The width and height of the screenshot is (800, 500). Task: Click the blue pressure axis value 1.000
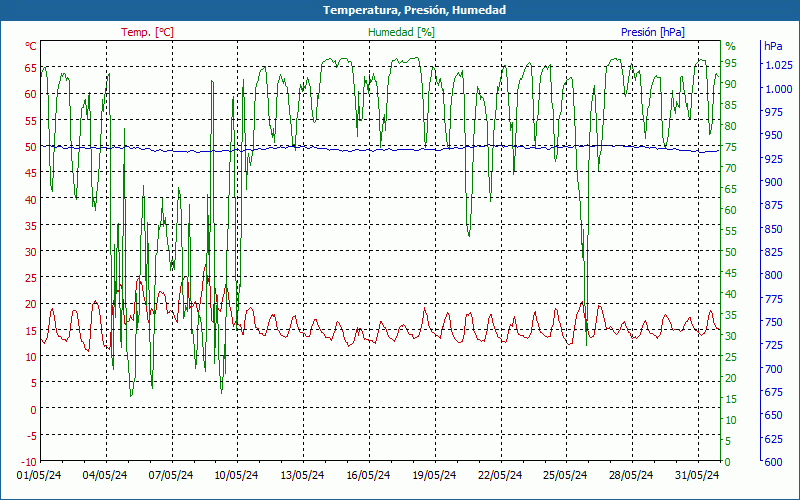[x=779, y=88]
